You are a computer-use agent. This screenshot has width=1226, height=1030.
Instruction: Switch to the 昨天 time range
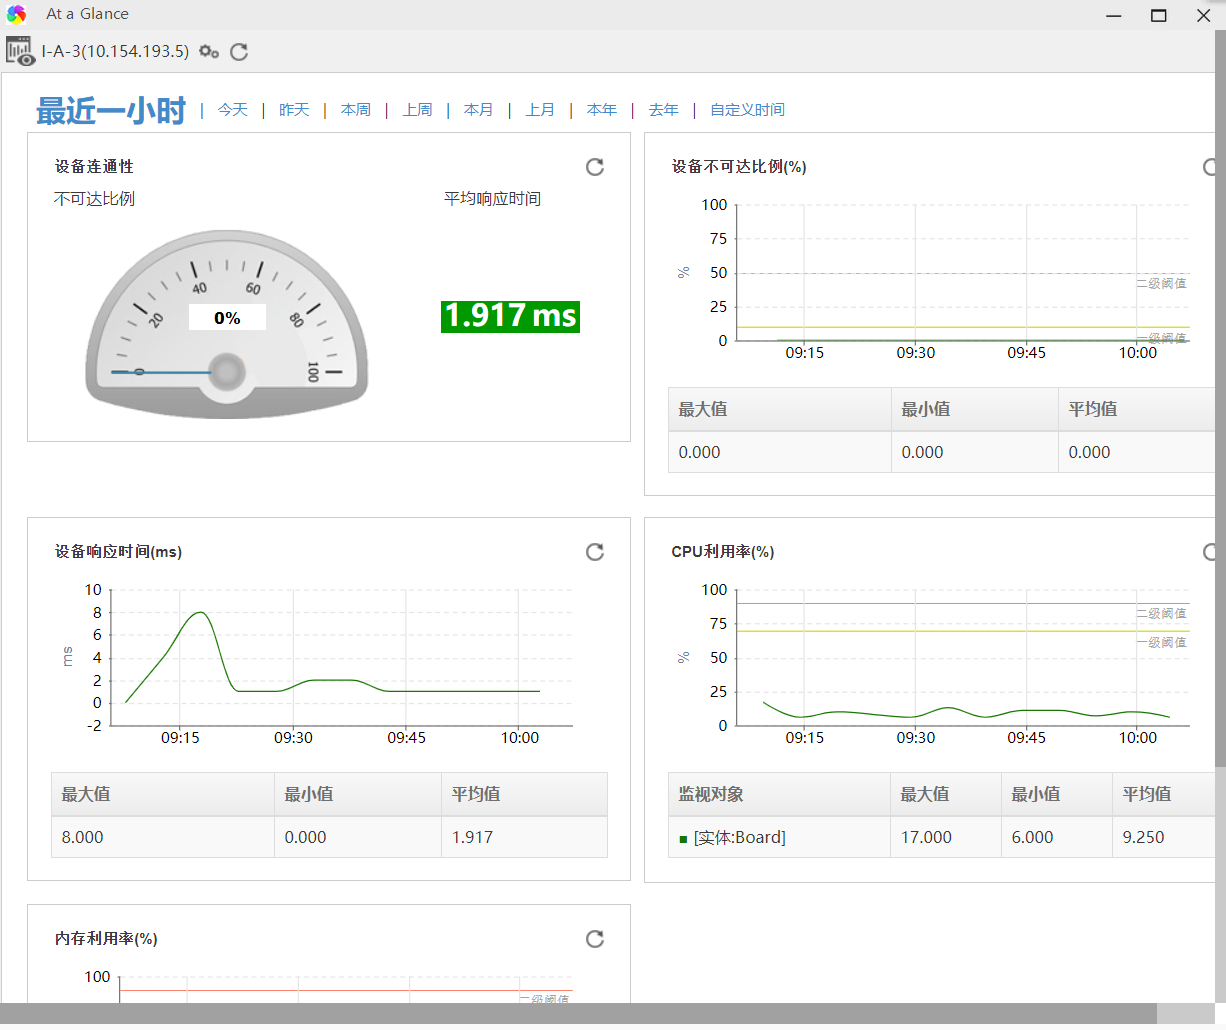coord(294,110)
